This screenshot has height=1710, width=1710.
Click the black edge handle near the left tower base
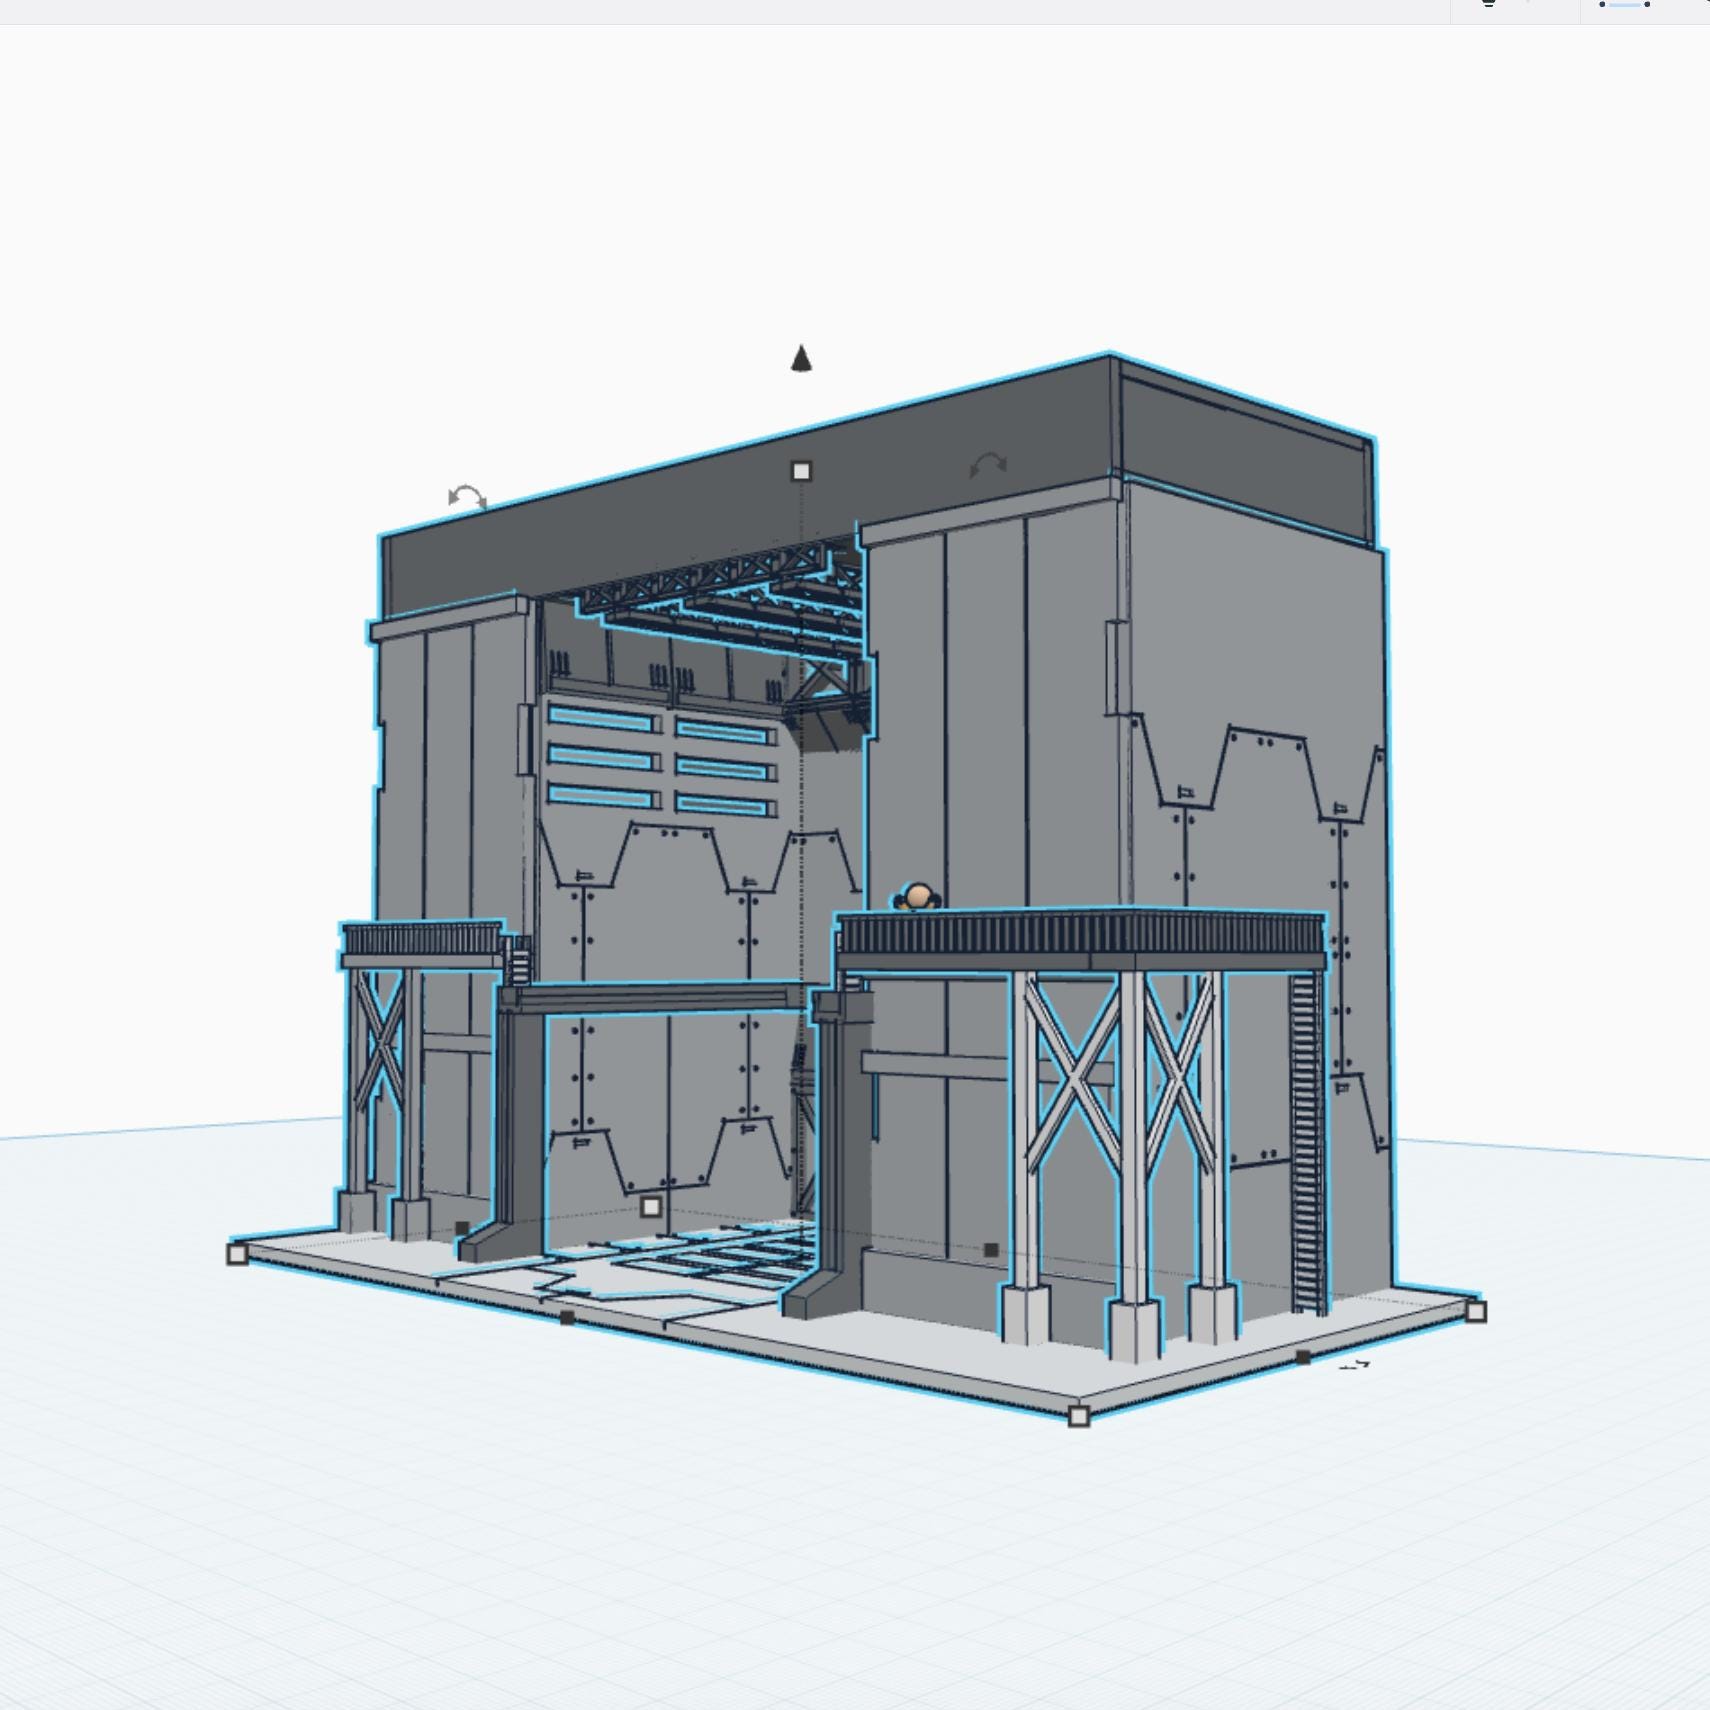coord(462,1228)
